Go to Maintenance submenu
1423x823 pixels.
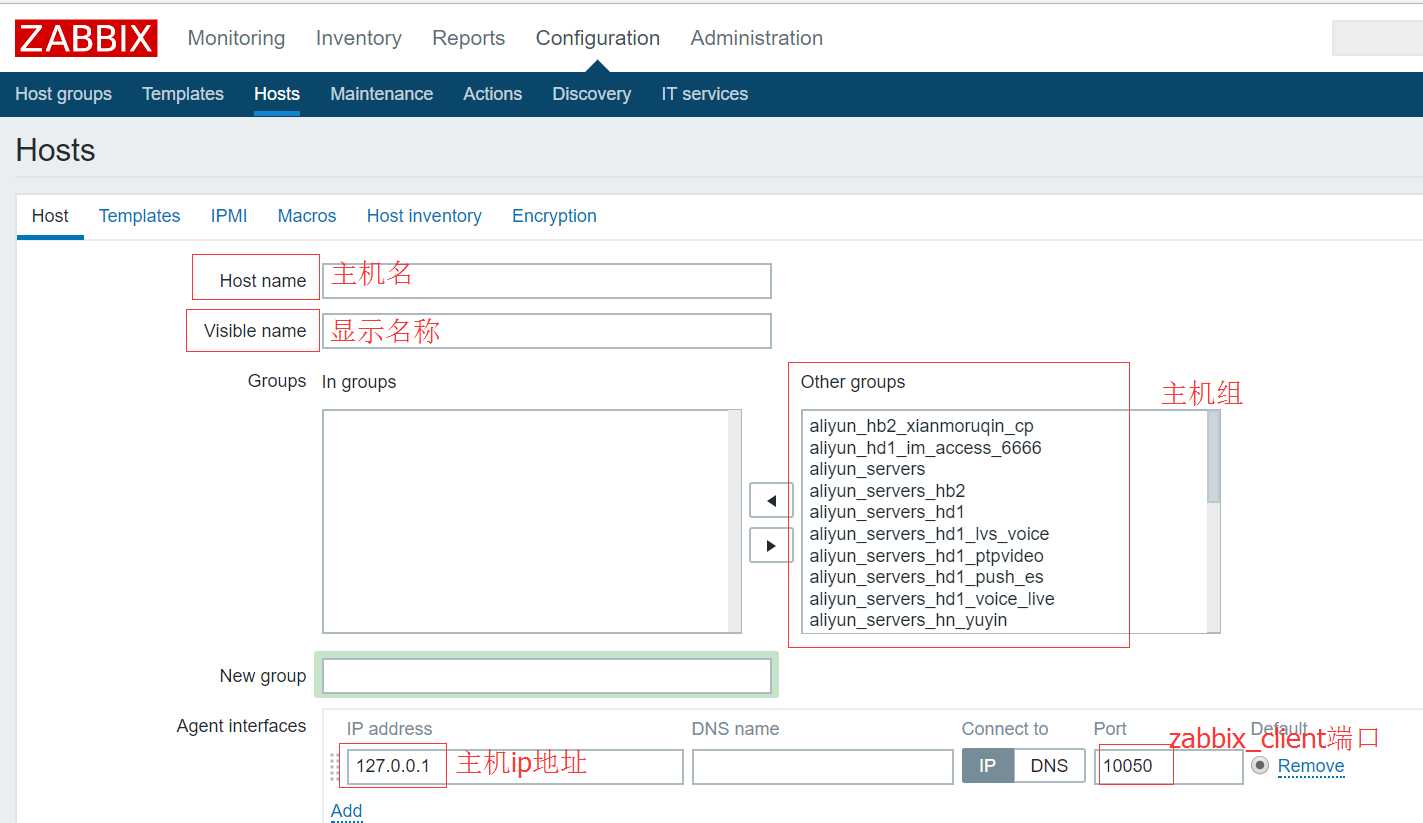(381, 94)
